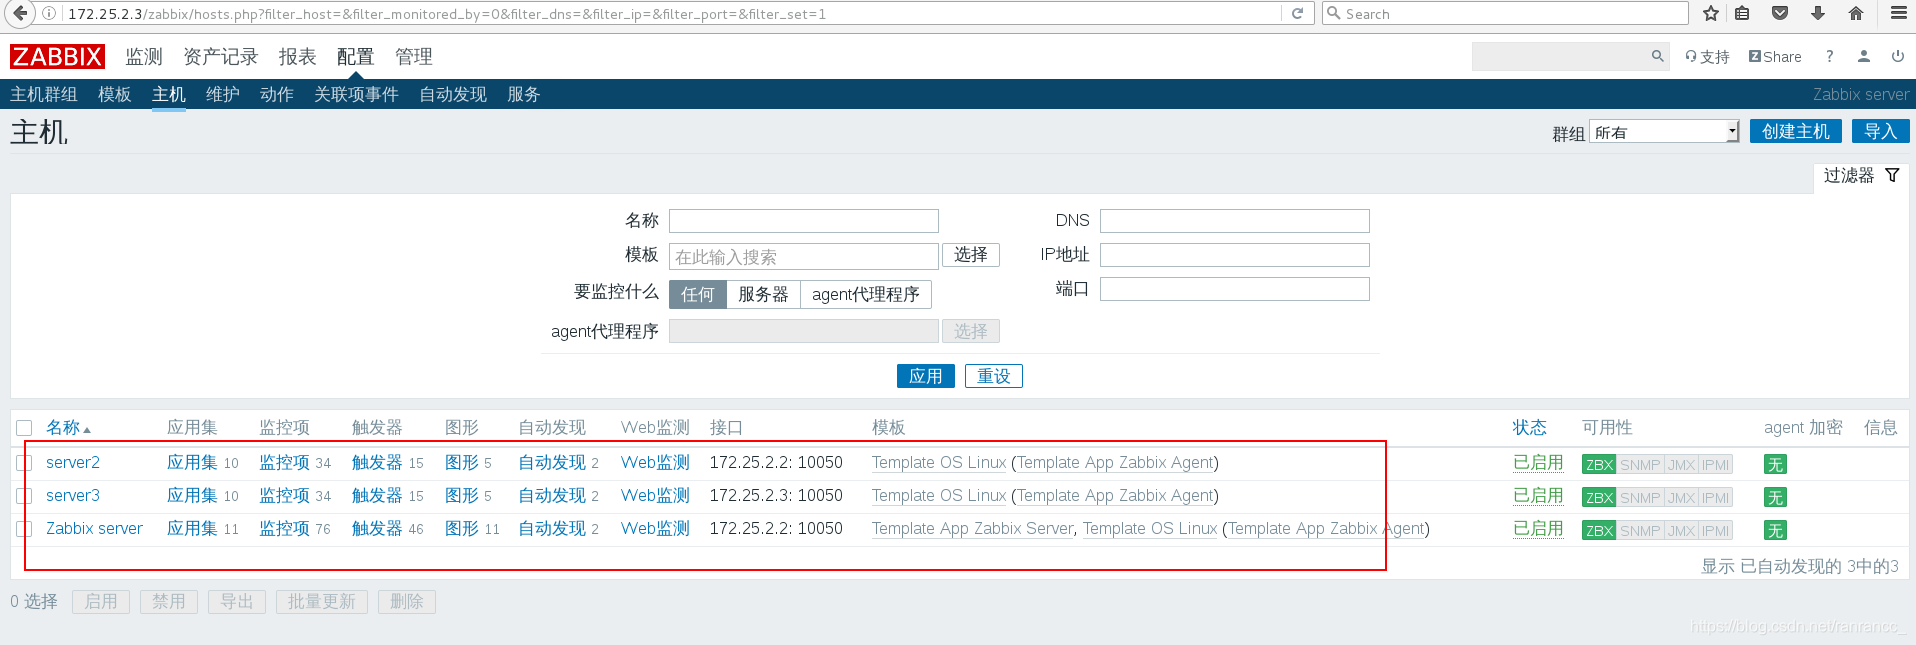The height and width of the screenshot is (645, 1916).
Task: Open the browser hamburger menu
Action: click(x=1898, y=13)
